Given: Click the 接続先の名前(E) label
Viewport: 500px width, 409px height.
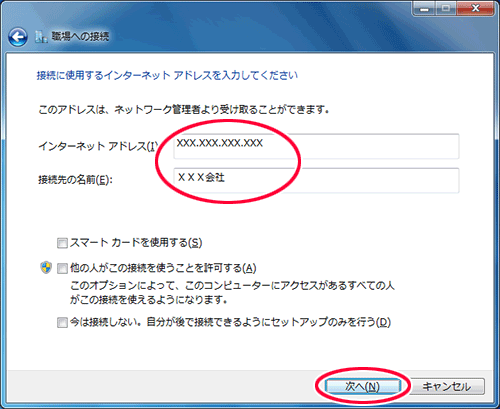Looking at the screenshot, I should pyautogui.click(x=75, y=180).
